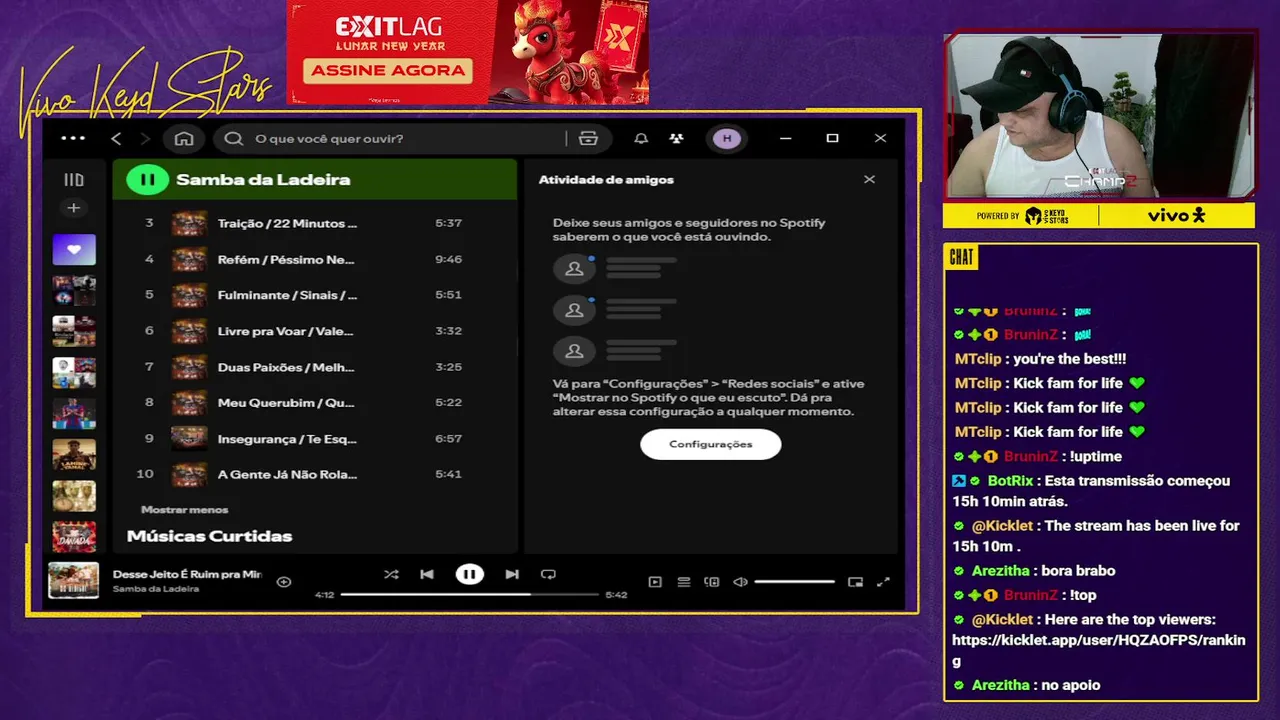
Task: Click track 3 duration '5:37'
Action: tap(448, 223)
